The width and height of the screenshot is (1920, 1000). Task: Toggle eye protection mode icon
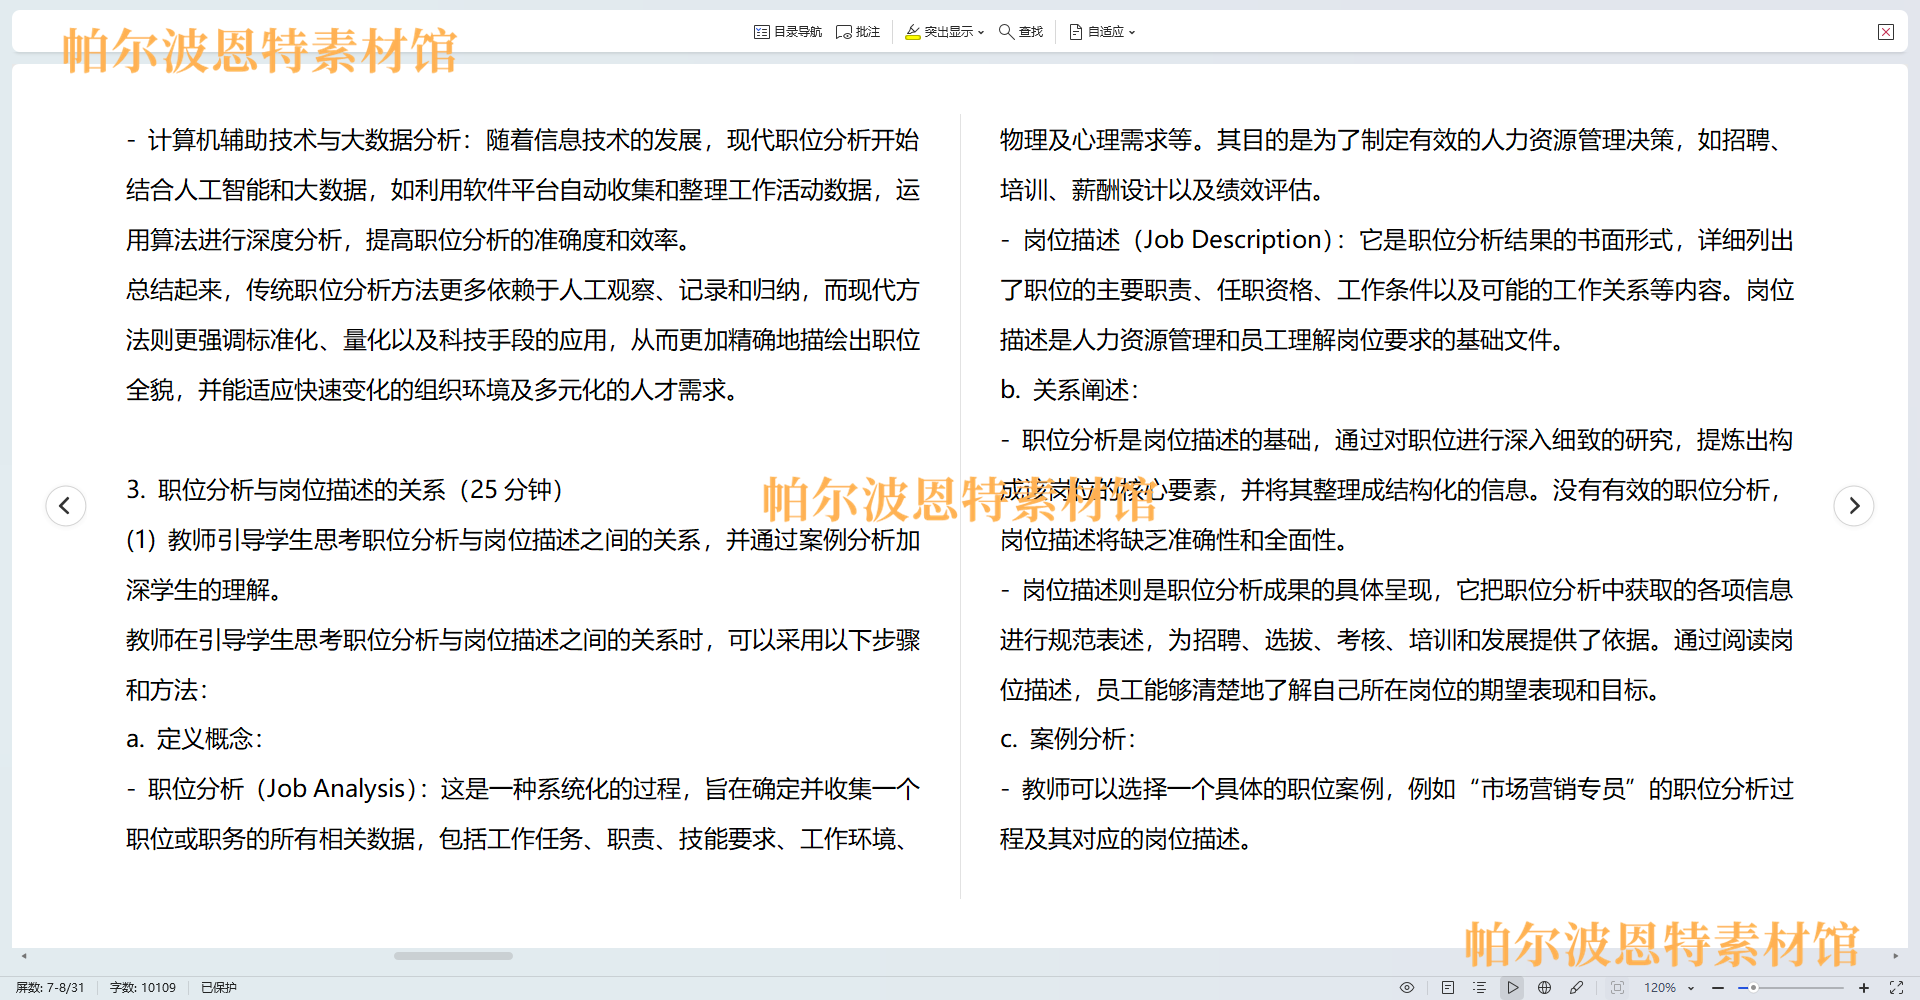(x=1407, y=987)
